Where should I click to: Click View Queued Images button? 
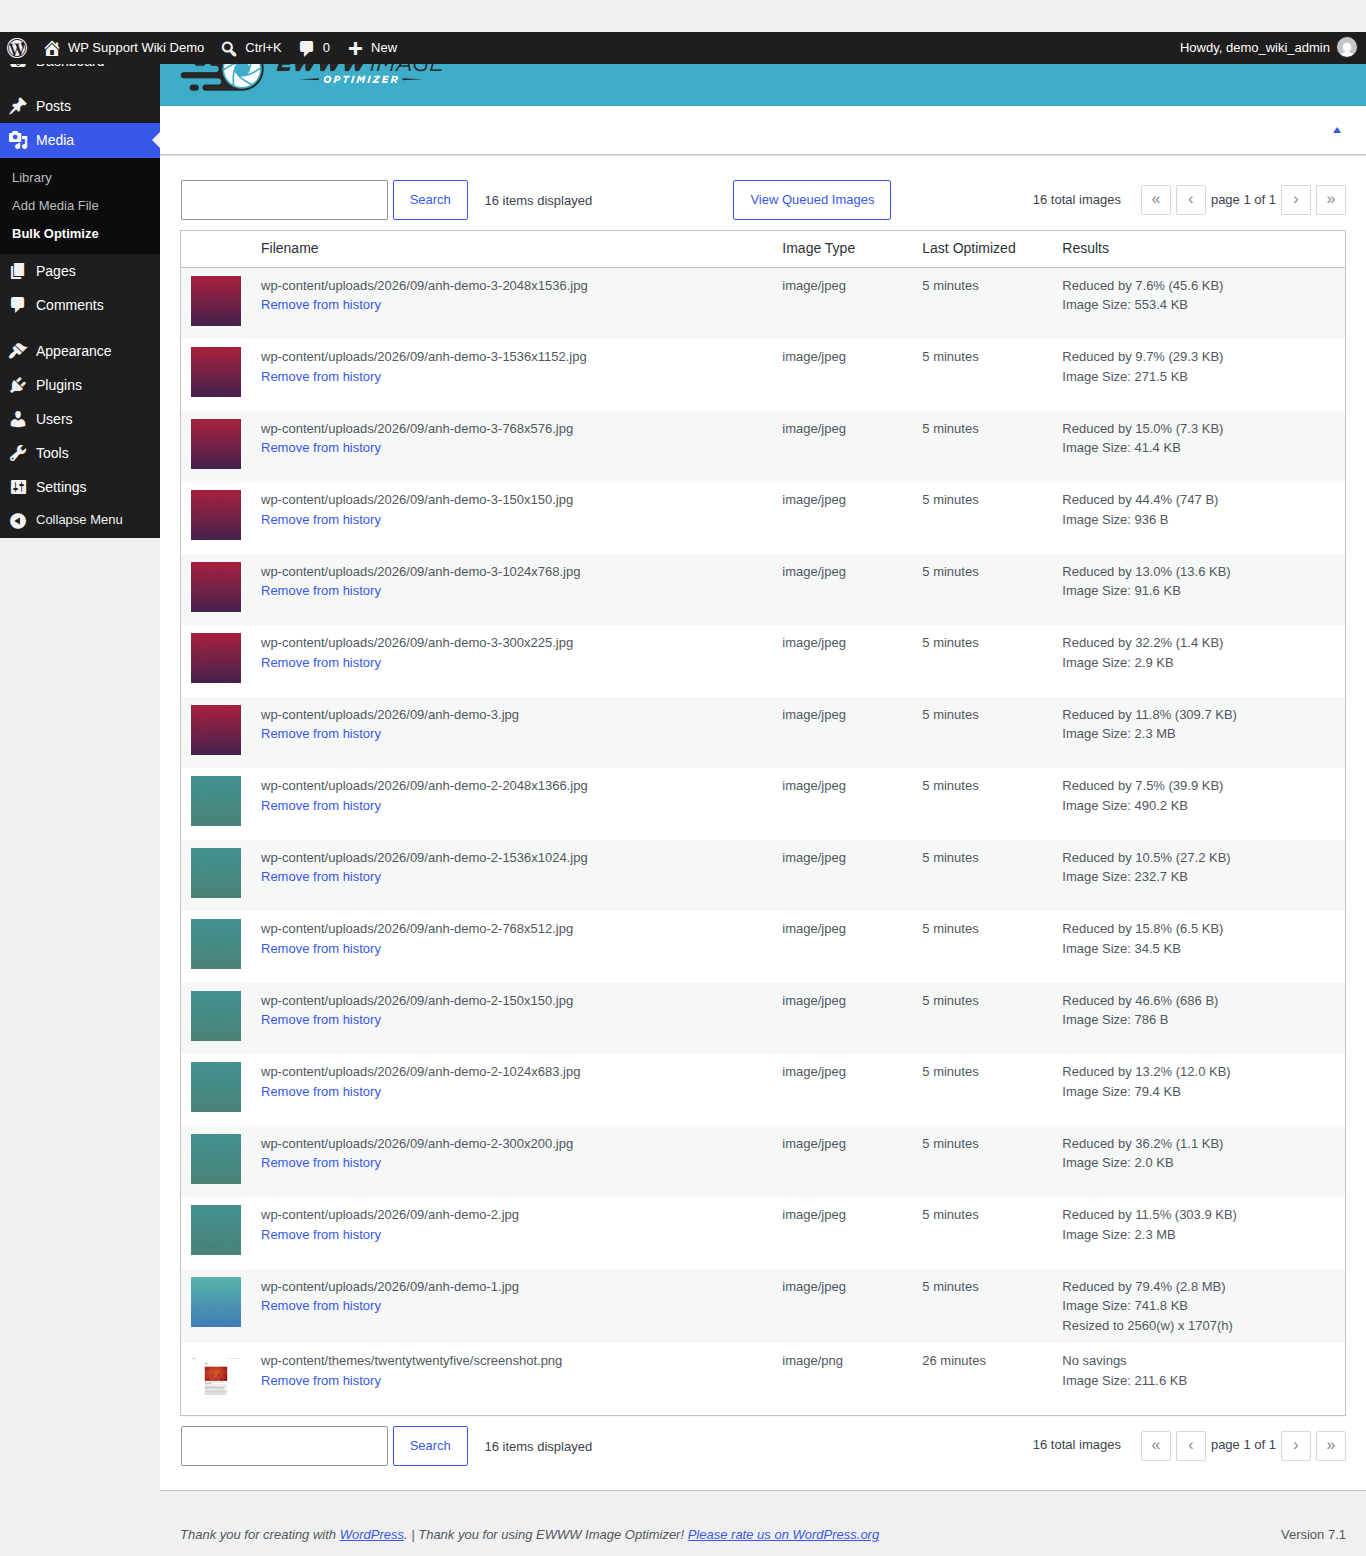tap(812, 200)
